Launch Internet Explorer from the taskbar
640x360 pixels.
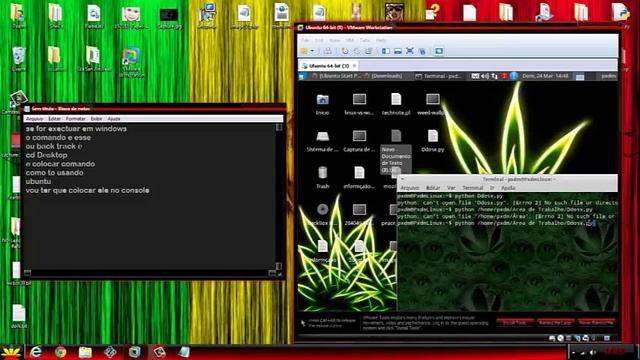tap(36, 352)
